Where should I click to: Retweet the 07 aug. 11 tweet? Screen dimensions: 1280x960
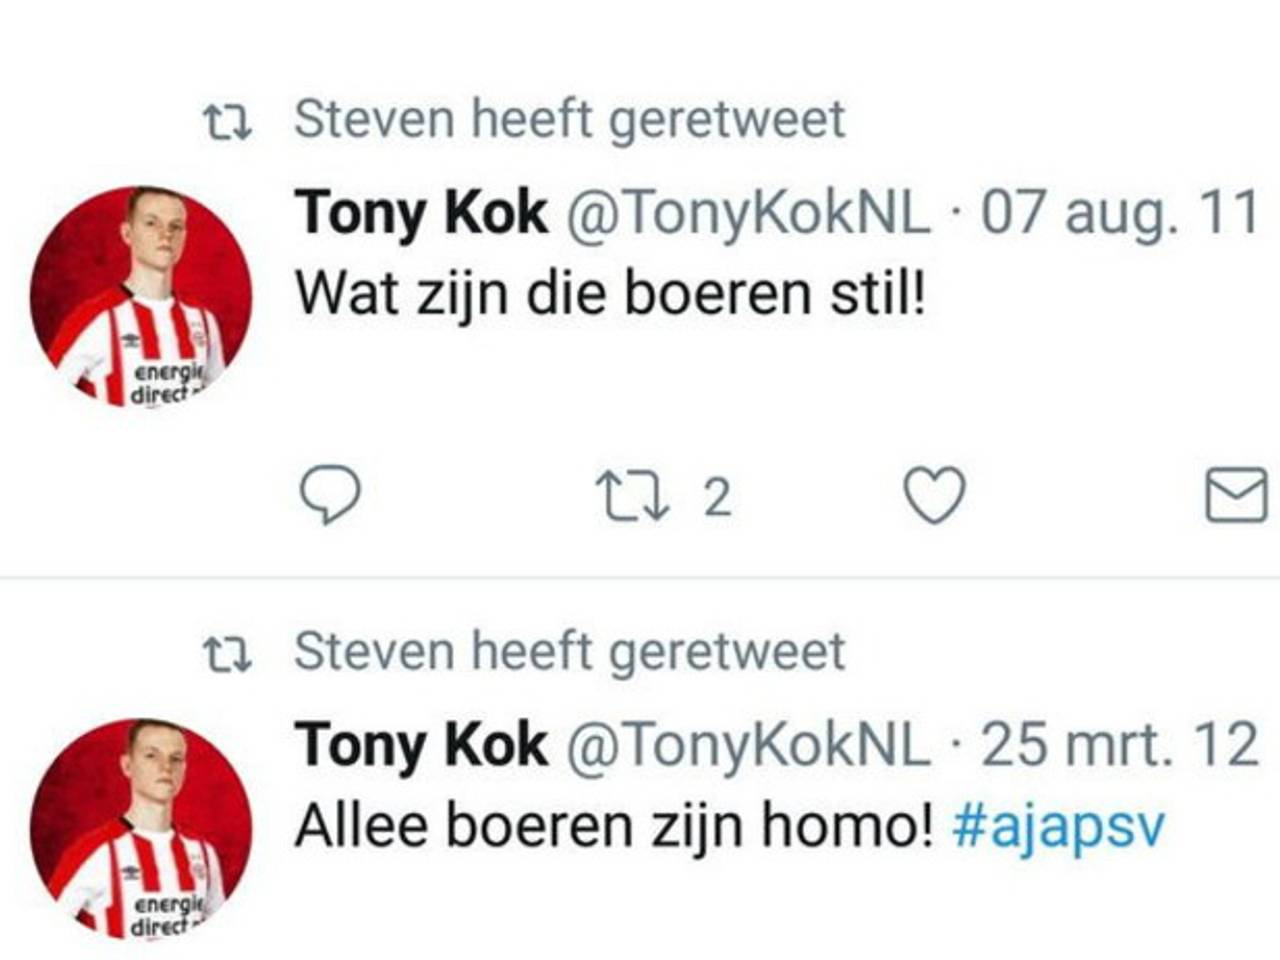[x=632, y=496]
